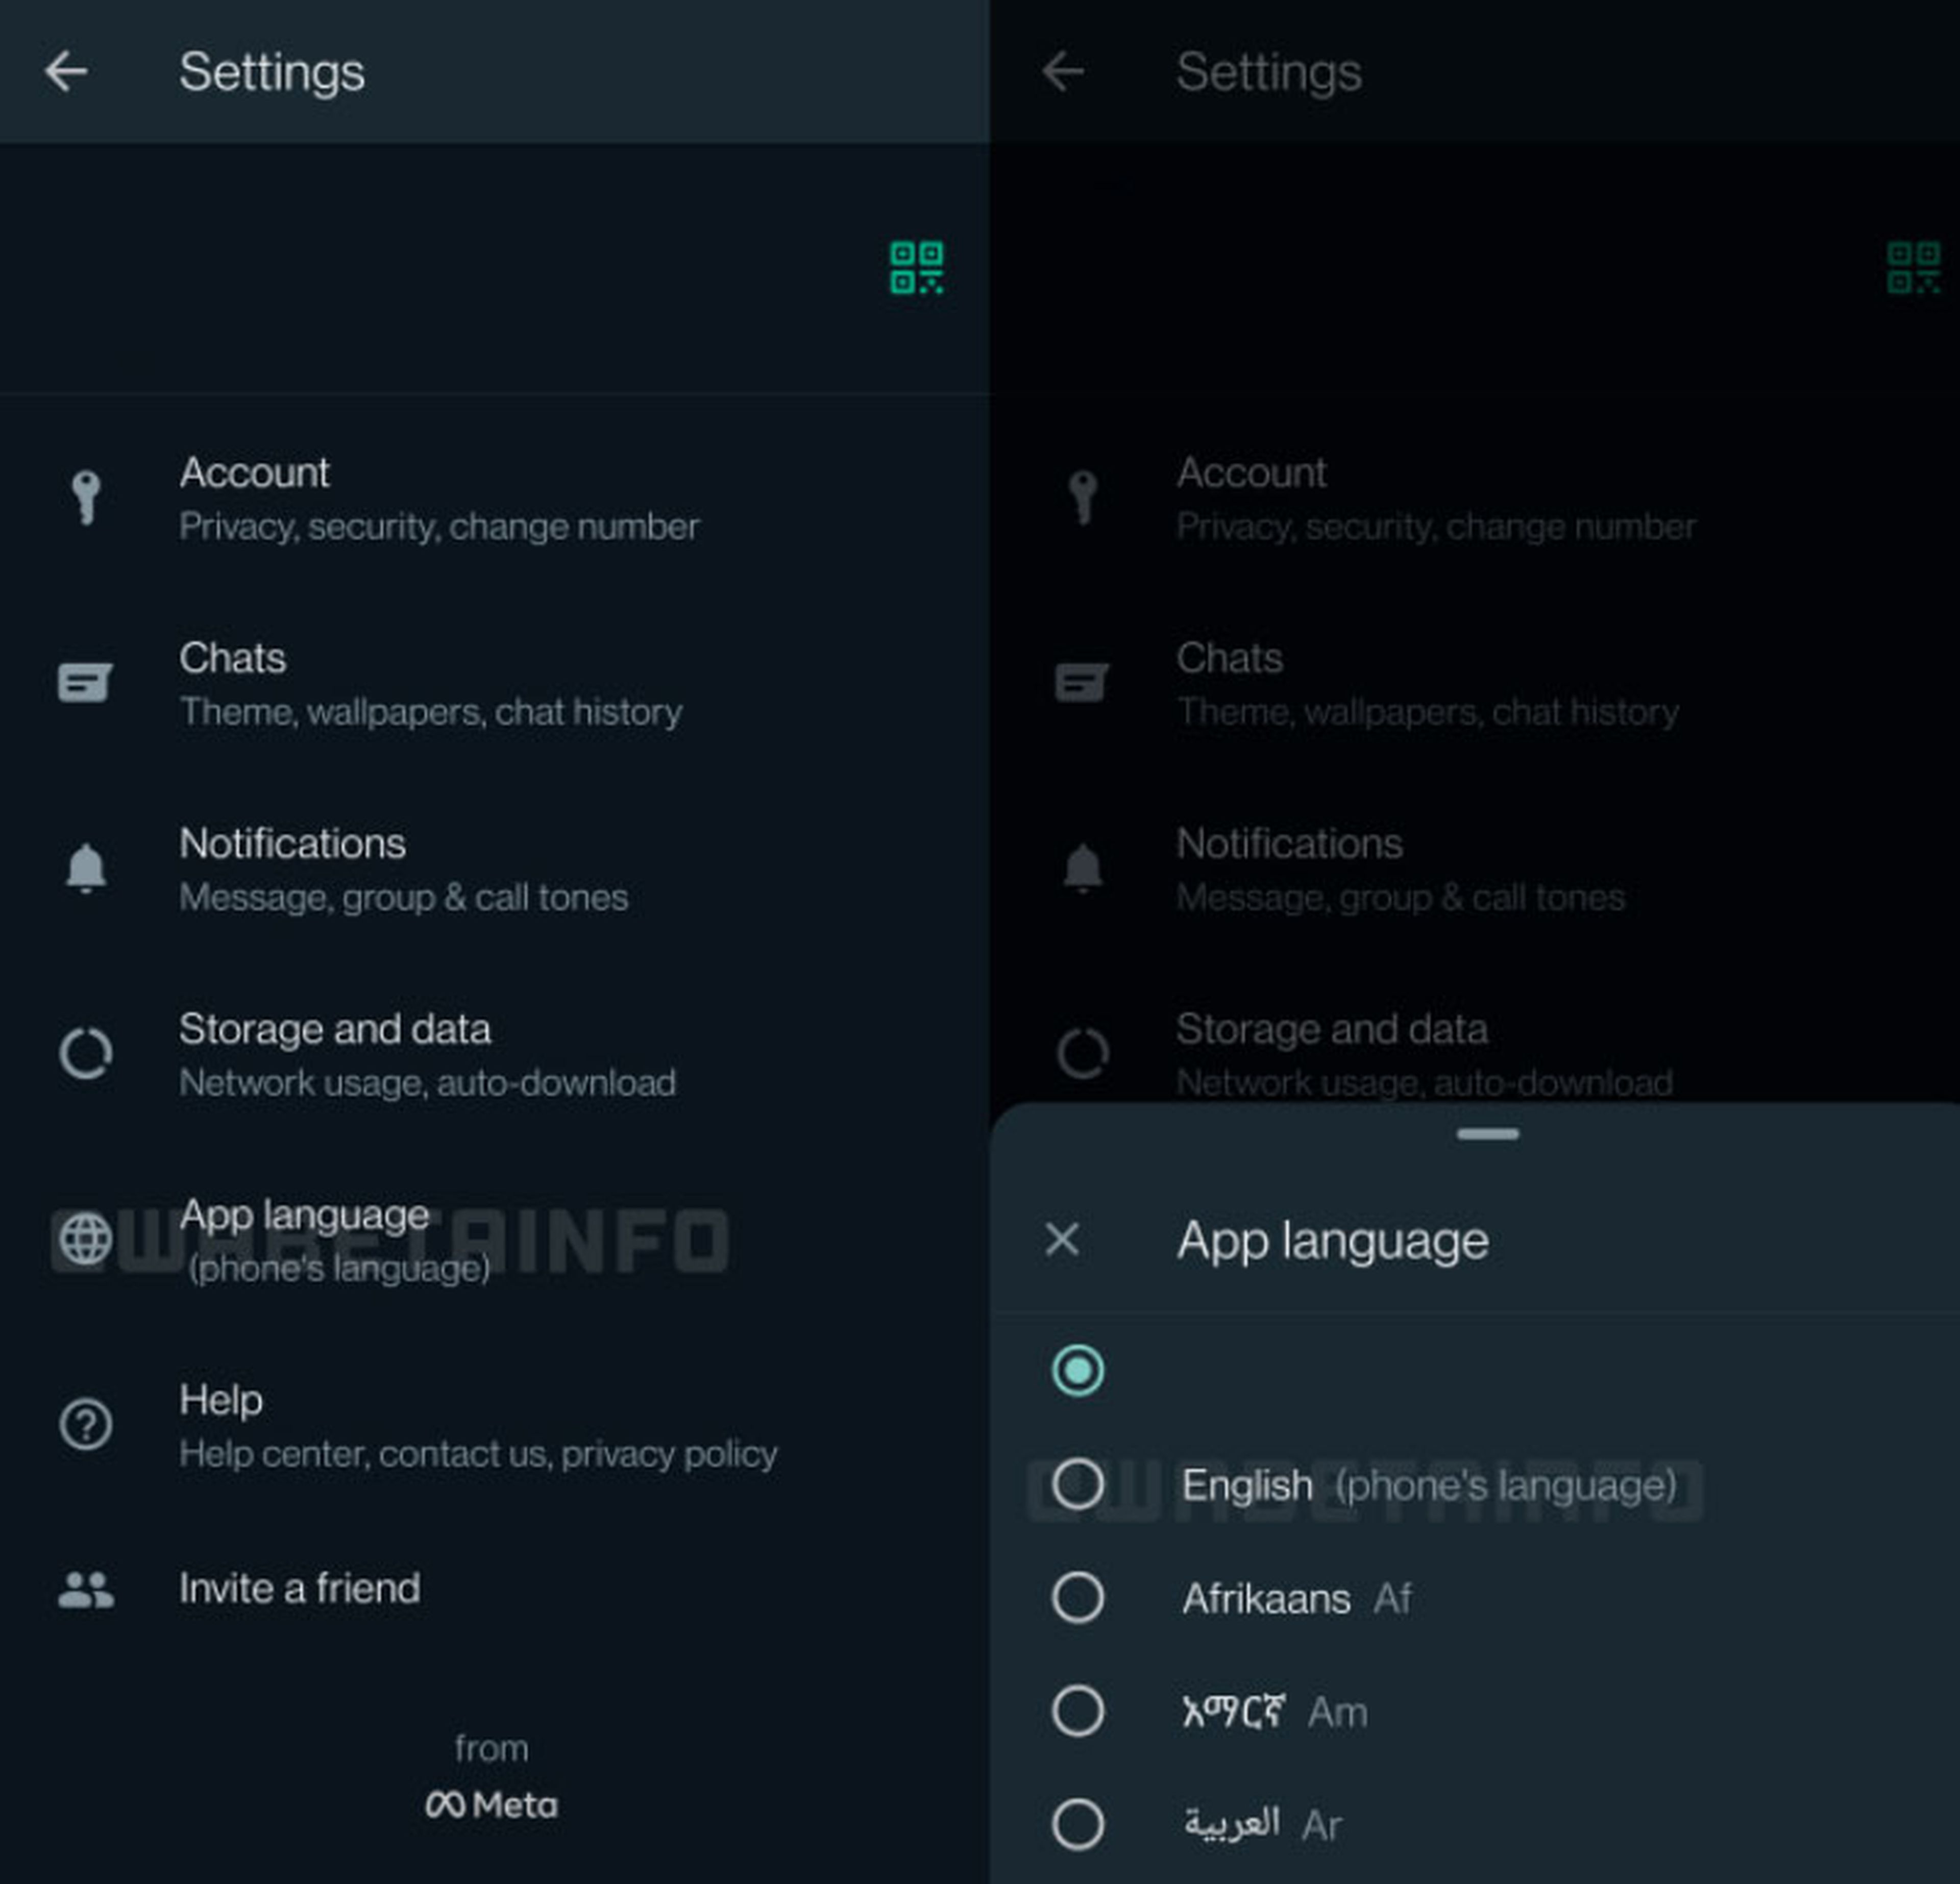Click 'Message, group & call tones' subtitle in left panel
Viewport: 1960px width, 1884px height.
[x=404, y=898]
